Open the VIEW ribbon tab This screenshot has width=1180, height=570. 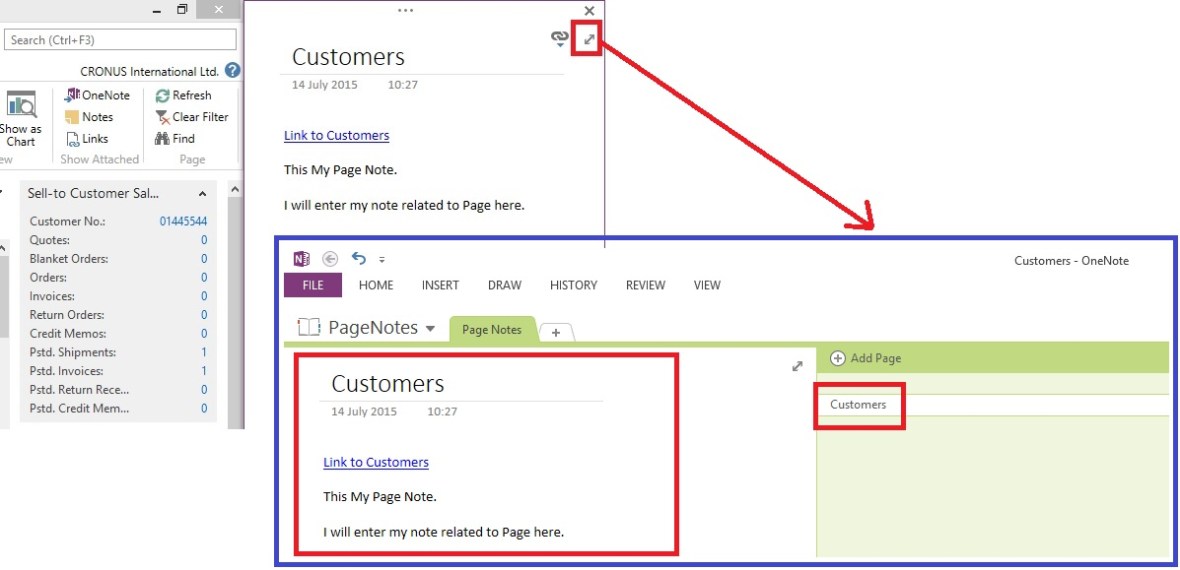[707, 285]
